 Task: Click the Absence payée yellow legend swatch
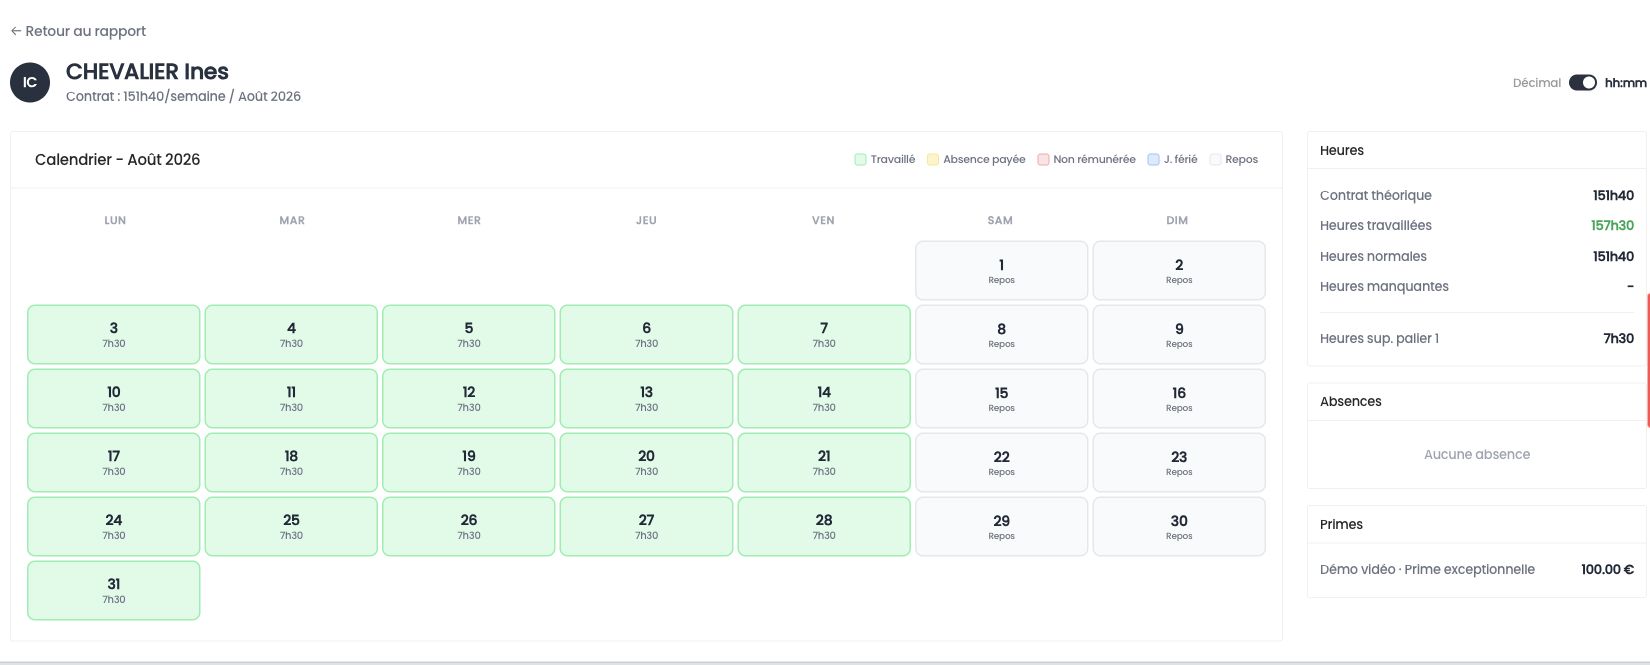tap(933, 159)
